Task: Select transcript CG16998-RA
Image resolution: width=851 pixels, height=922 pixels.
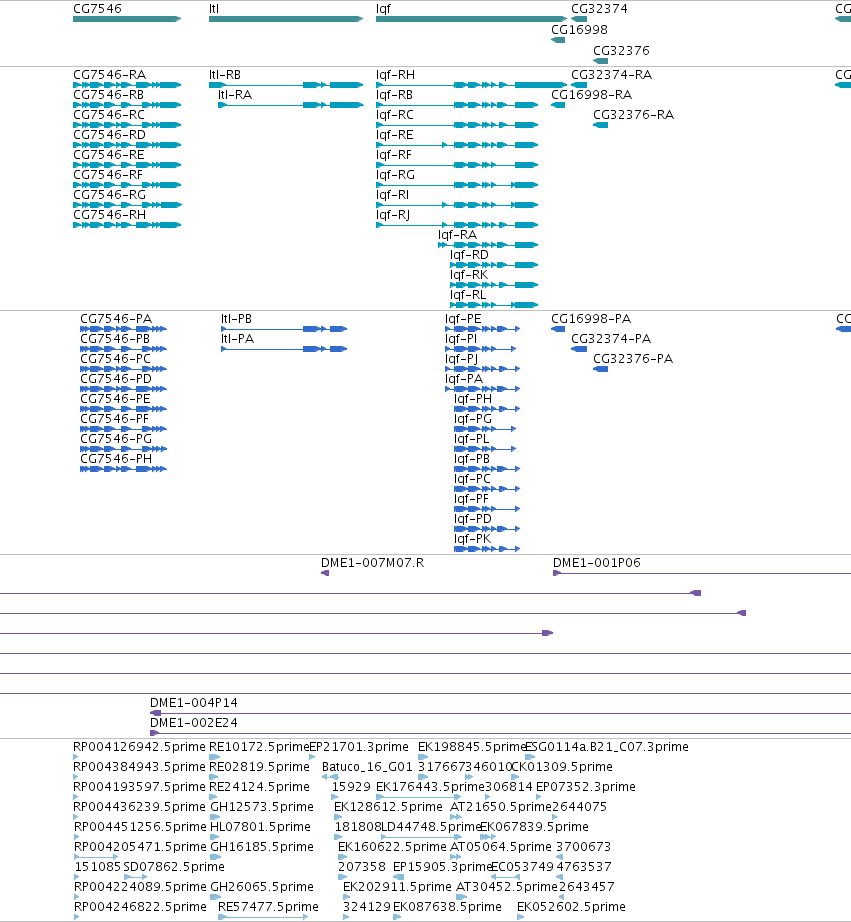Action: click(x=558, y=105)
